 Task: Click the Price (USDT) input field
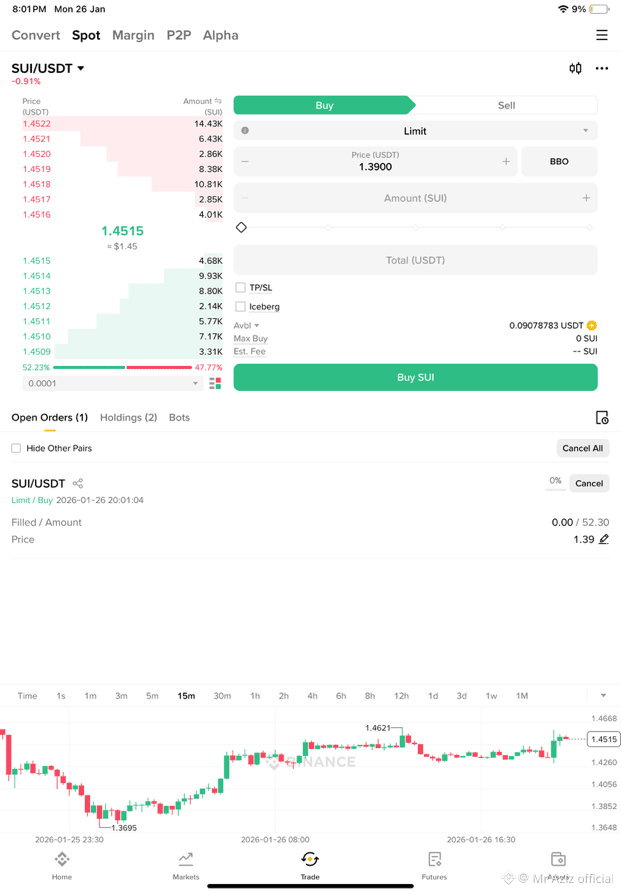point(376,161)
